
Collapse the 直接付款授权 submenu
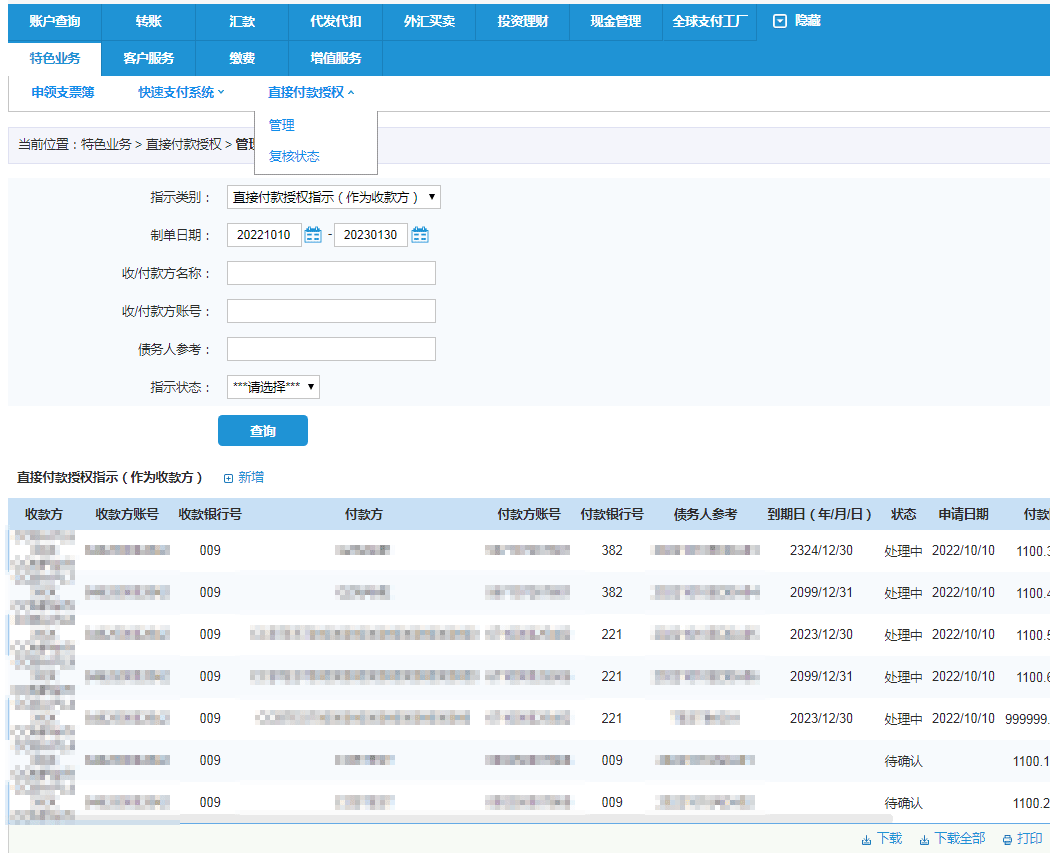311,92
